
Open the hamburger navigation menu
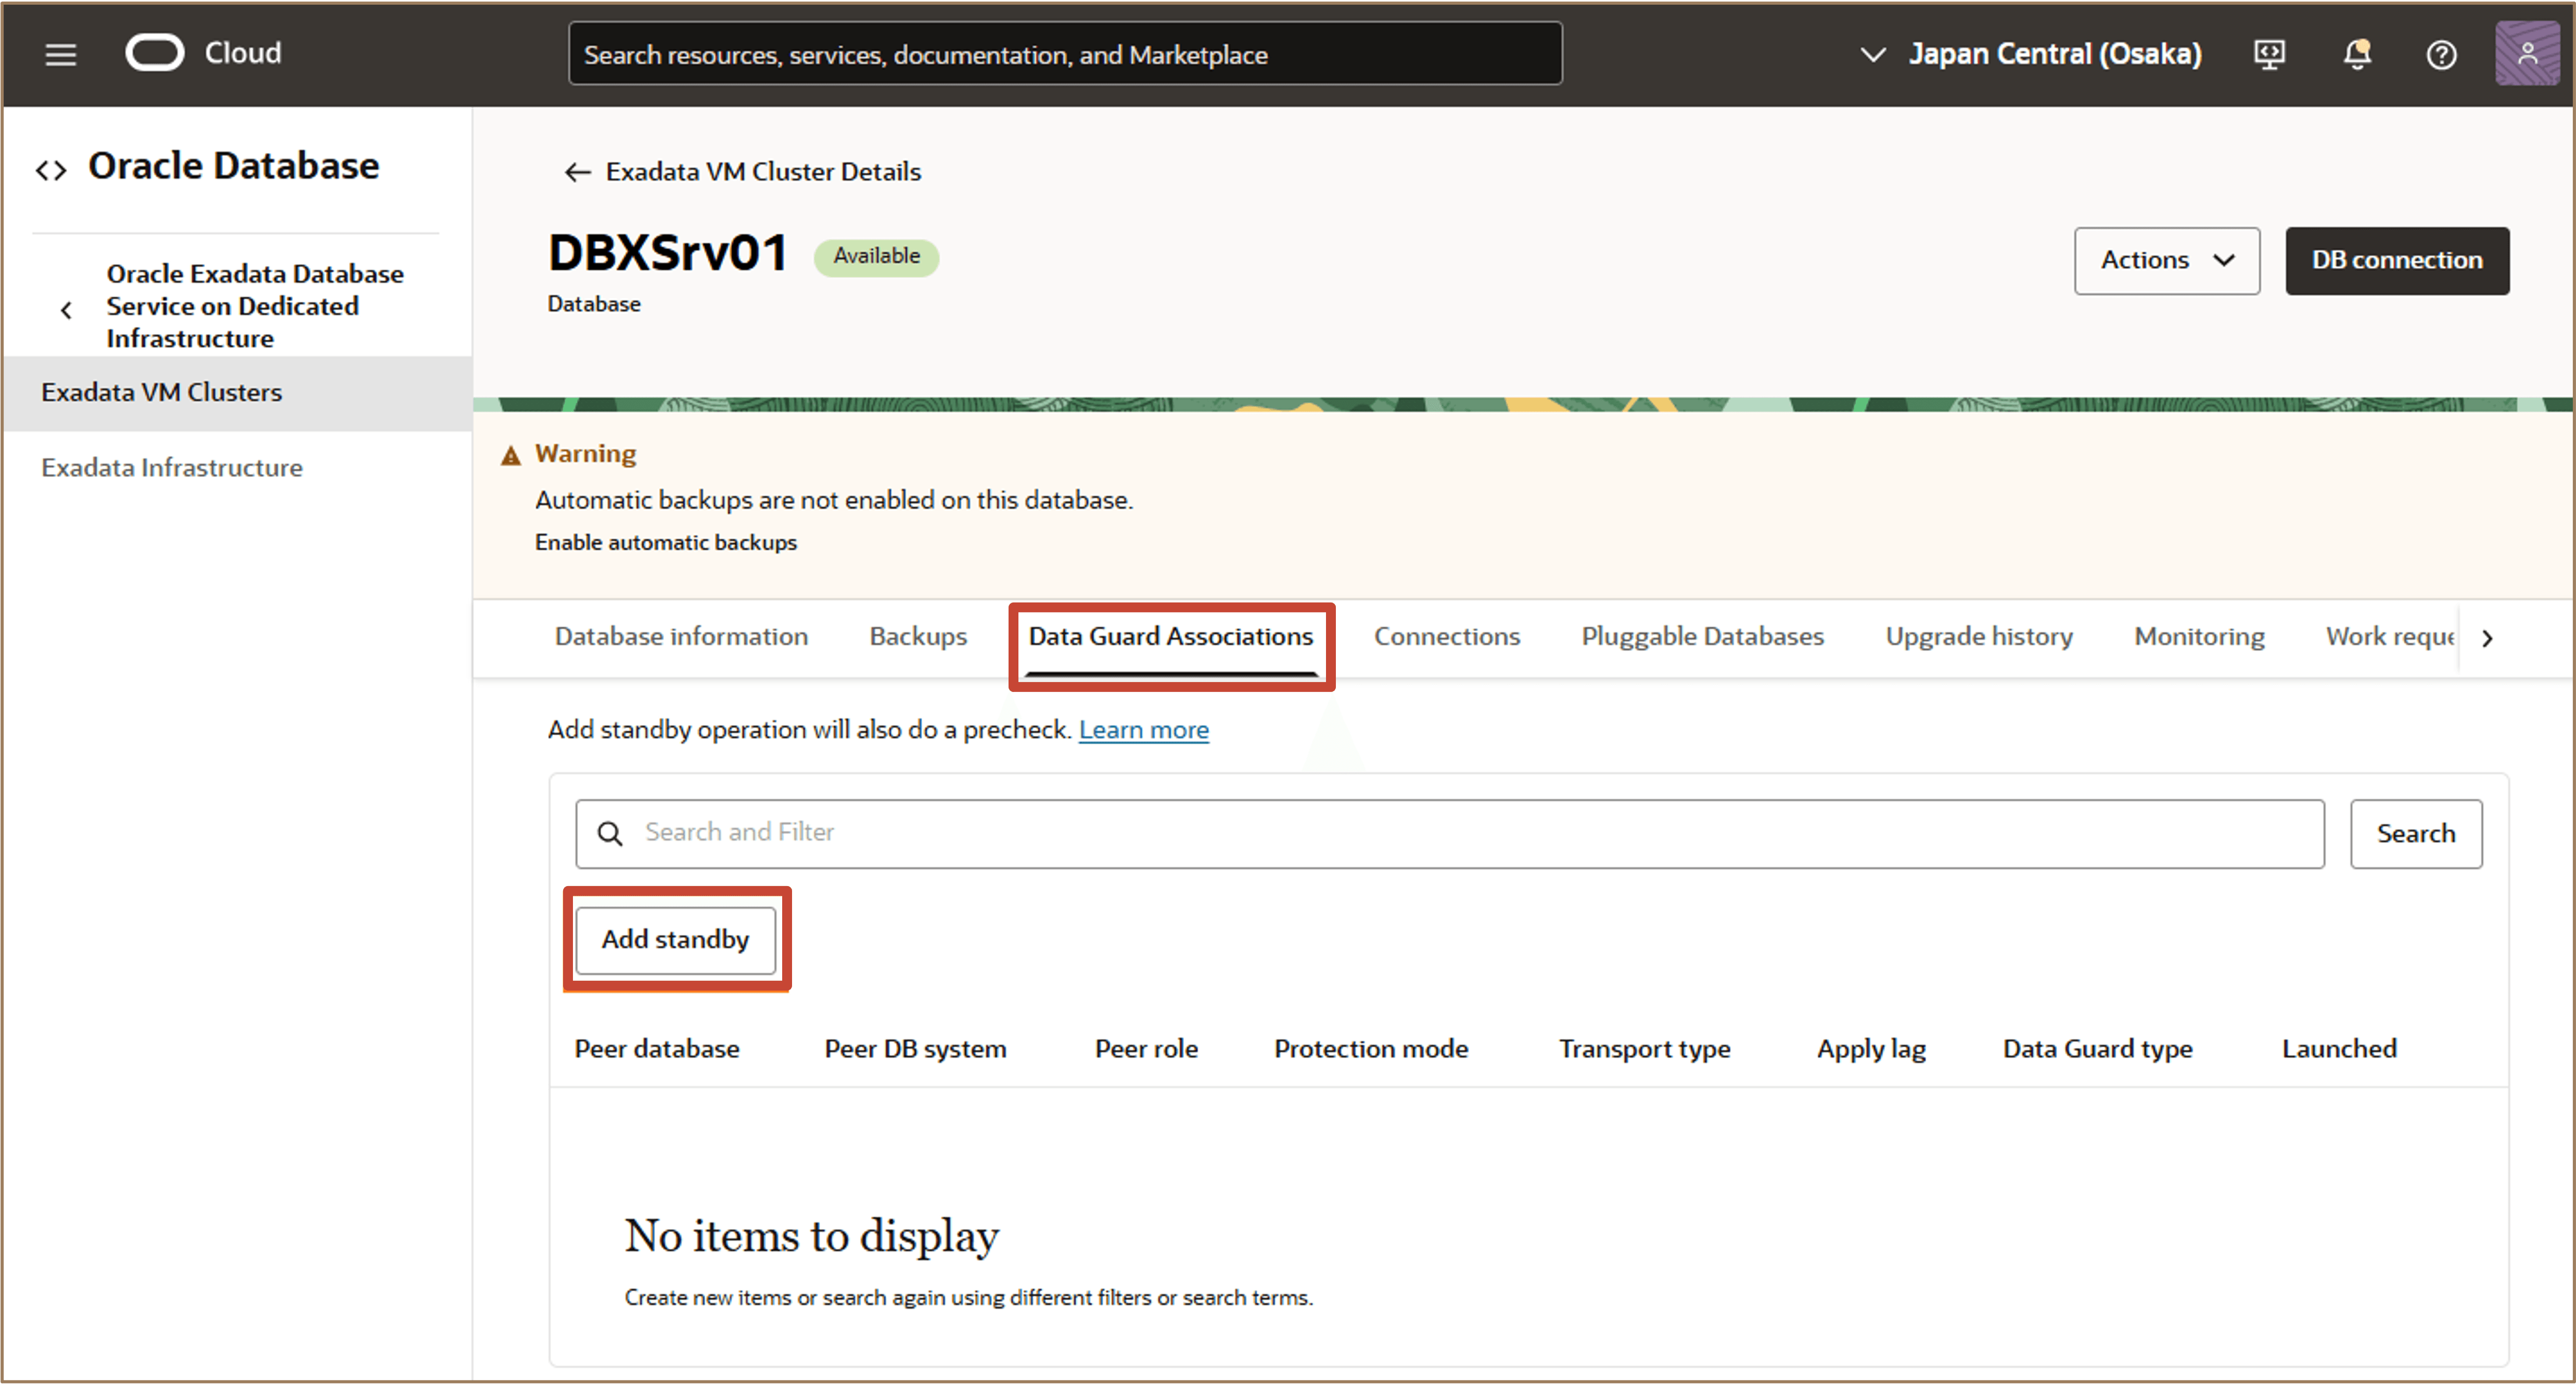pos(60,54)
